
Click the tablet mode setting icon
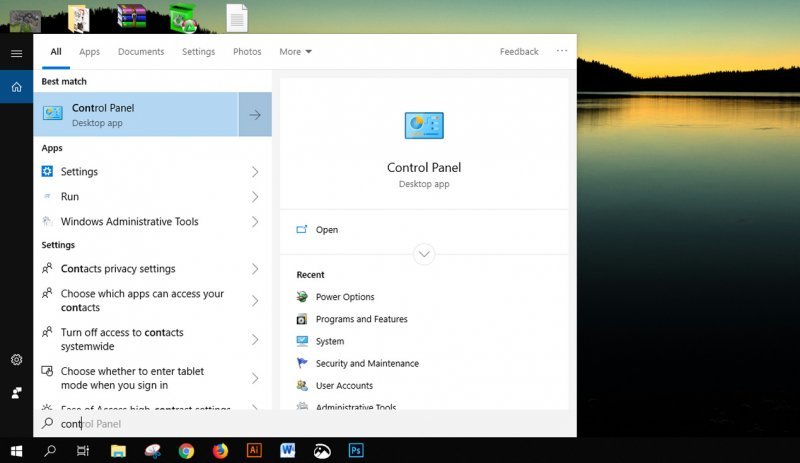point(47,371)
